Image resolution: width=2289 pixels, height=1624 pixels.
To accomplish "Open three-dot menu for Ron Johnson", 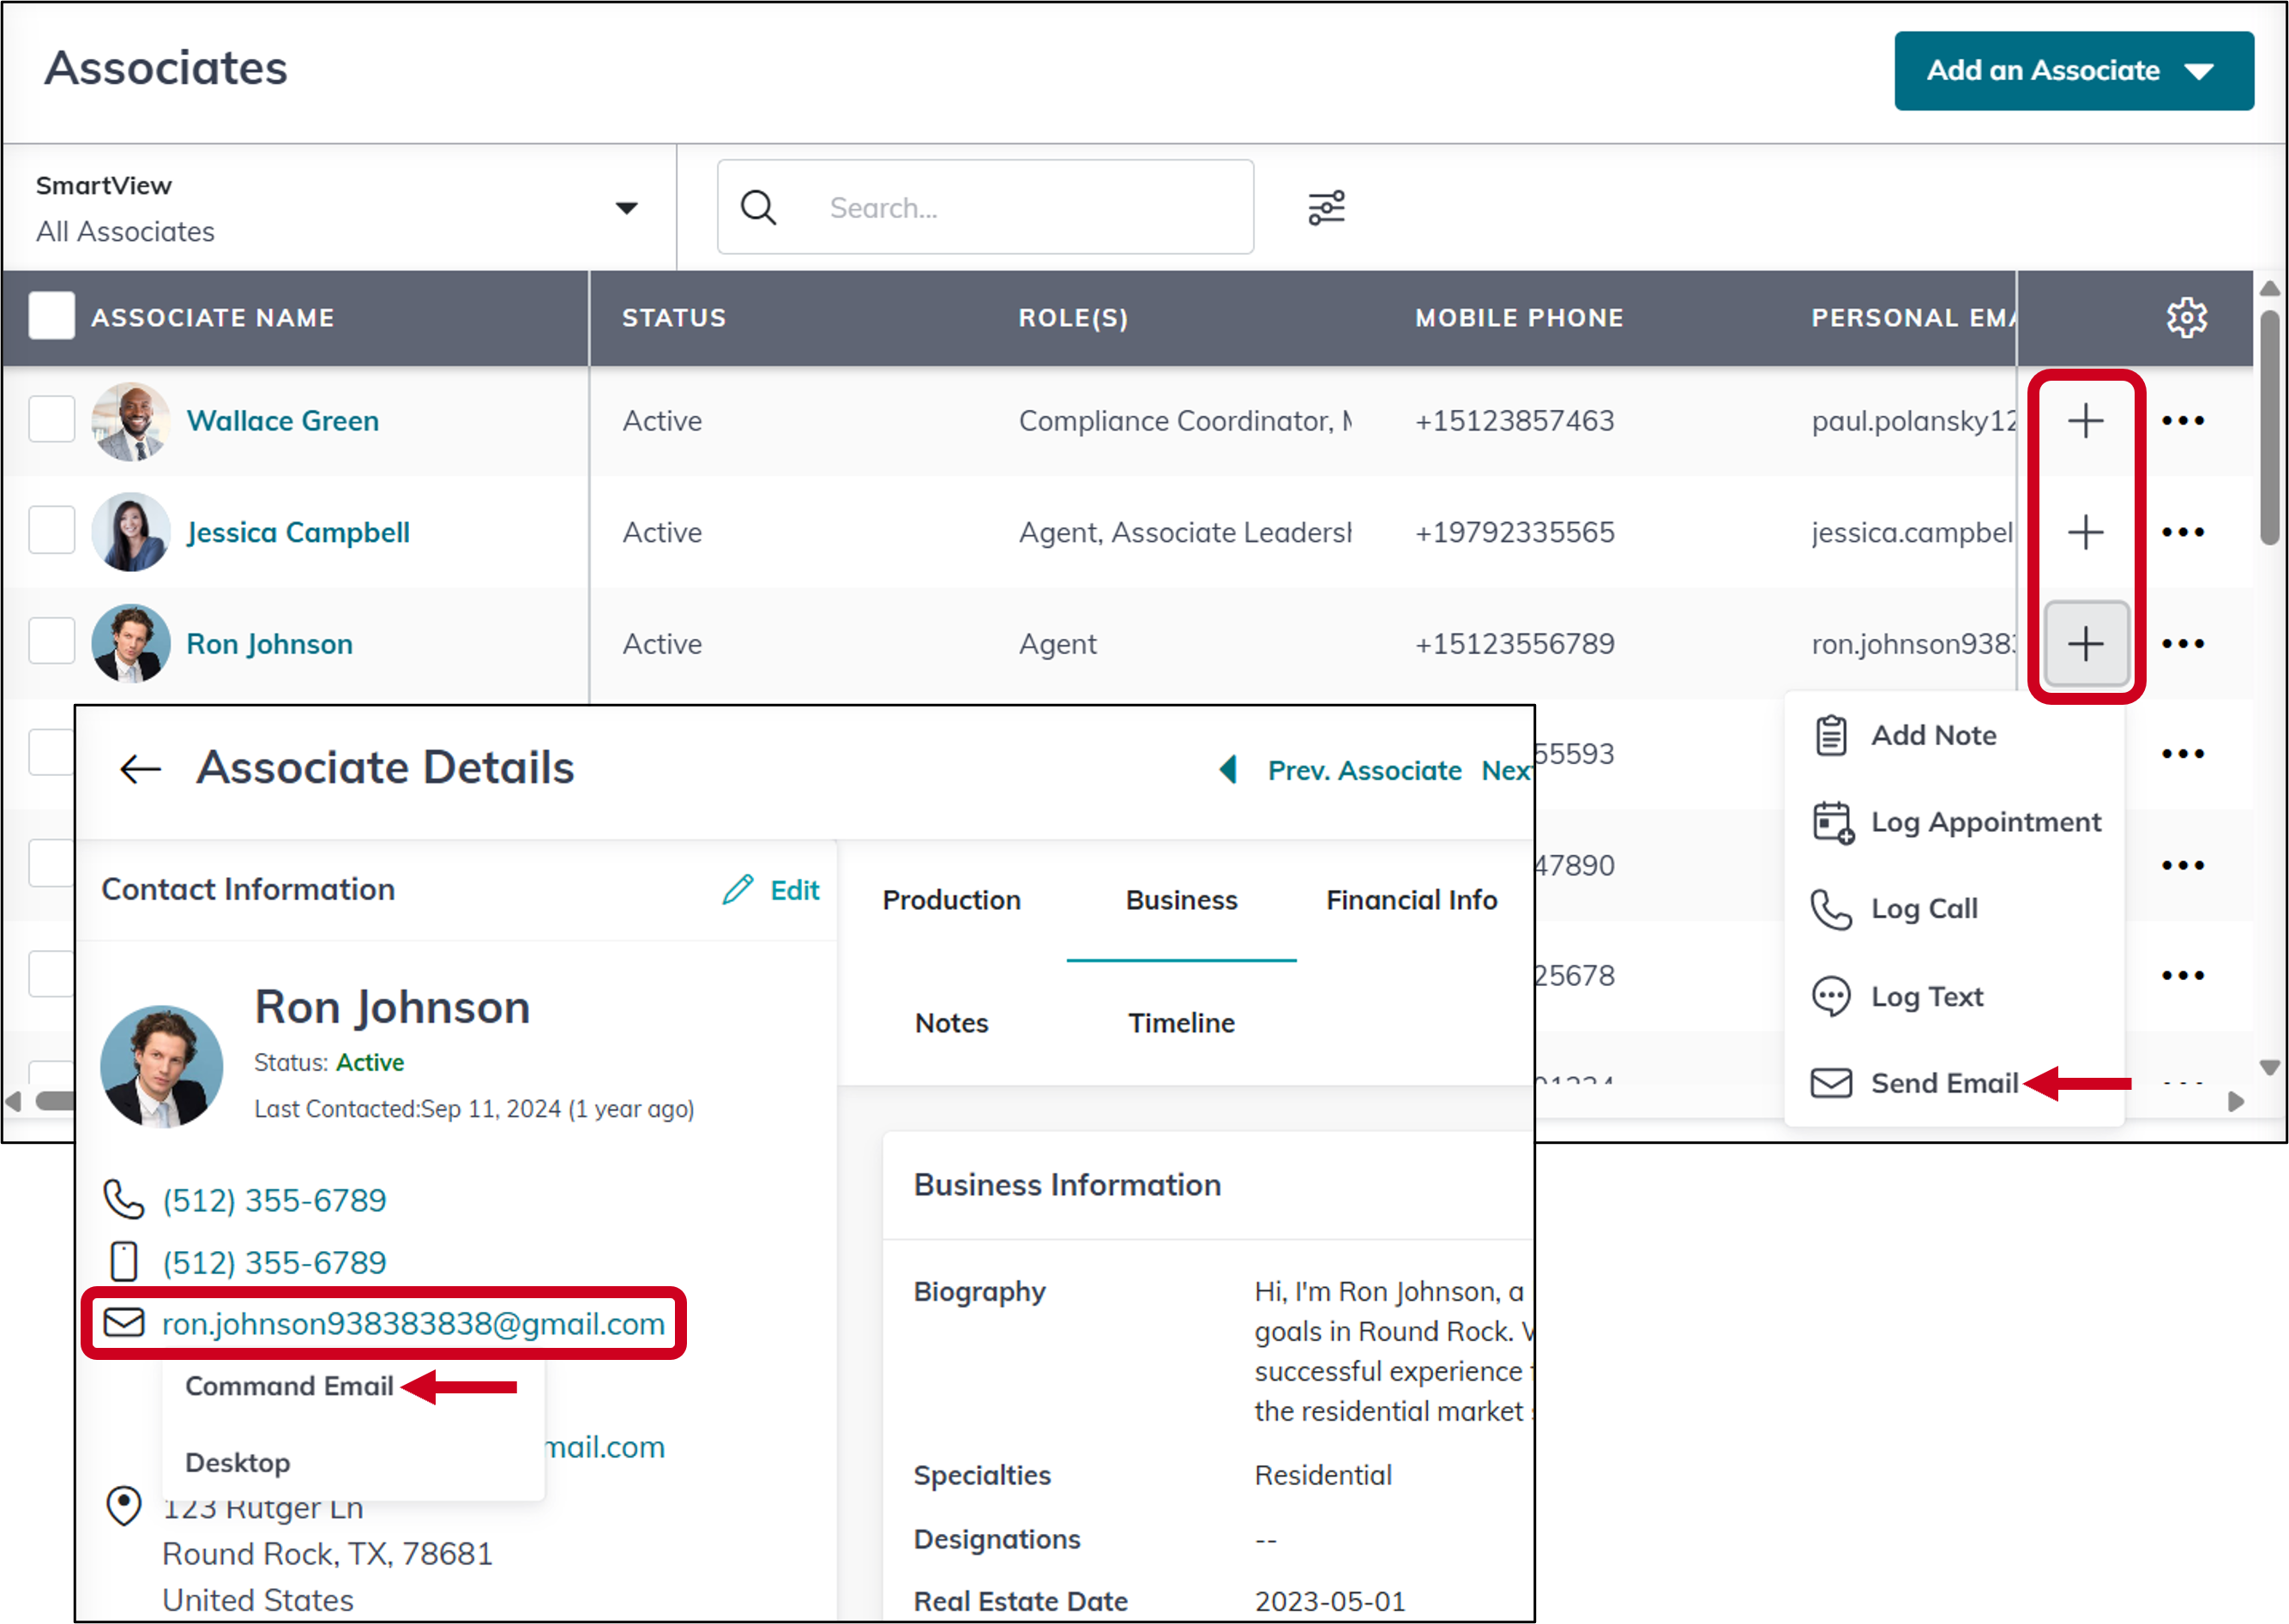I will (x=2182, y=644).
